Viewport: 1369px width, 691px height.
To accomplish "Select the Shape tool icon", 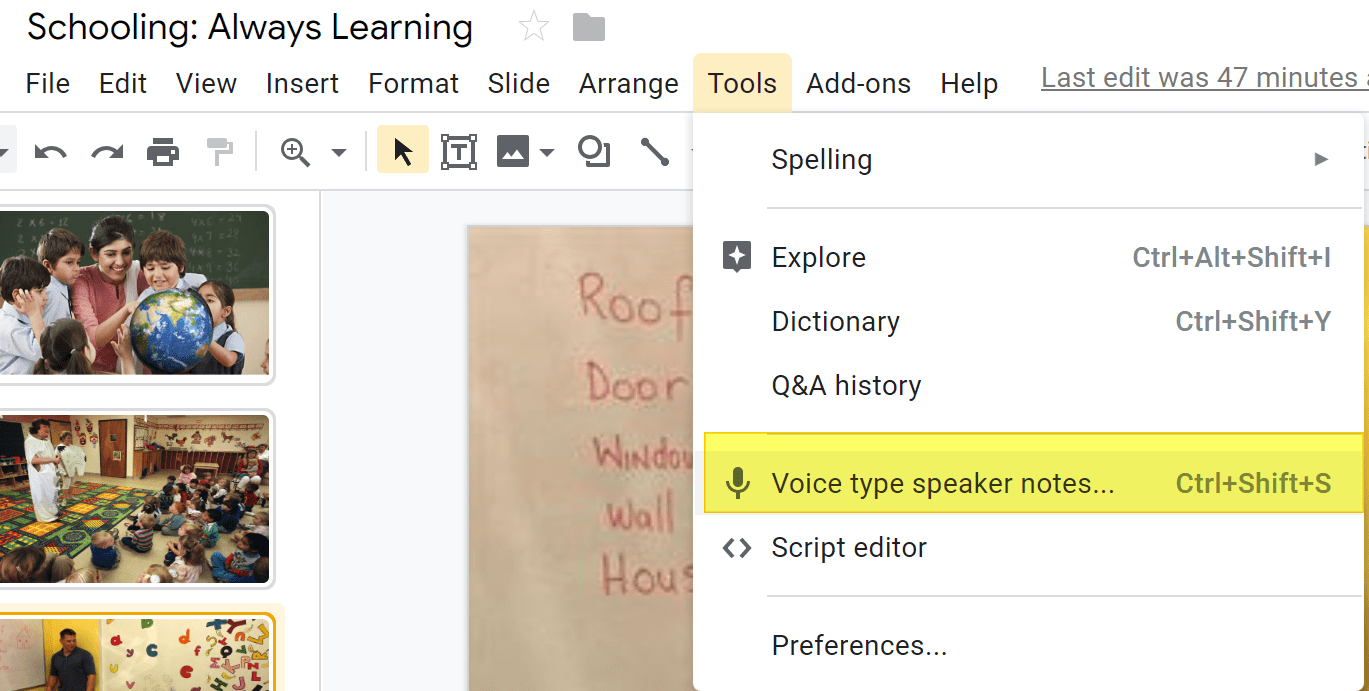I will coord(595,152).
